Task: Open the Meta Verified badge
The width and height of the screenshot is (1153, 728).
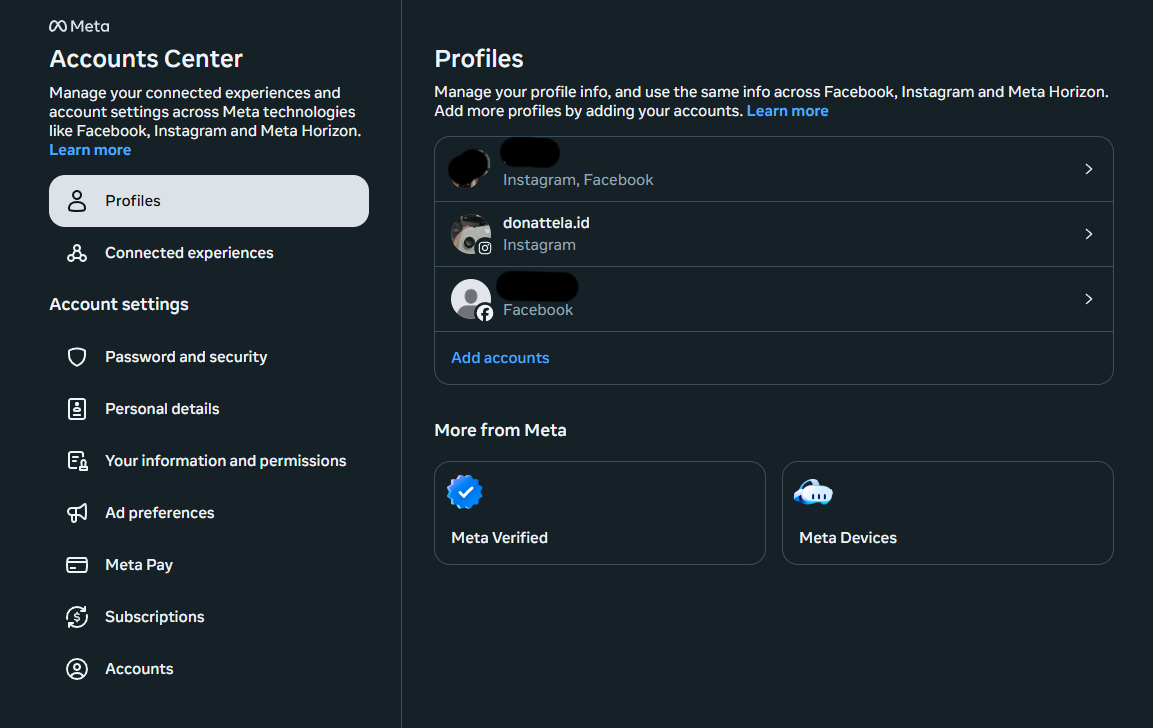Action: click(463, 491)
